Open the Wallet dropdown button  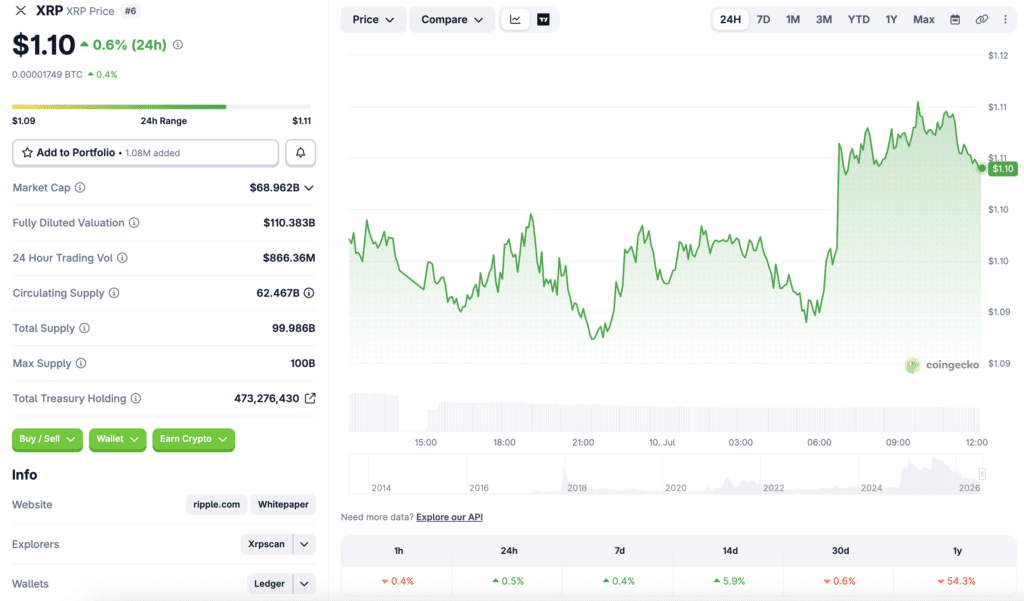118,439
